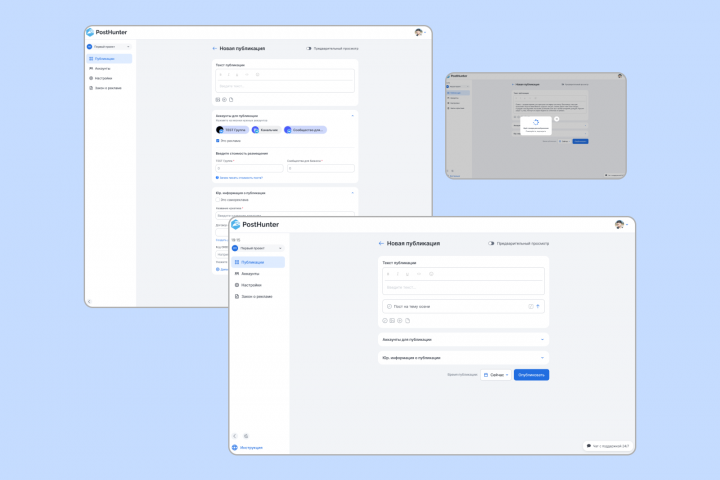Click the blue help link below the cost fields
The width and height of the screenshot is (720, 480).
[x=239, y=178]
